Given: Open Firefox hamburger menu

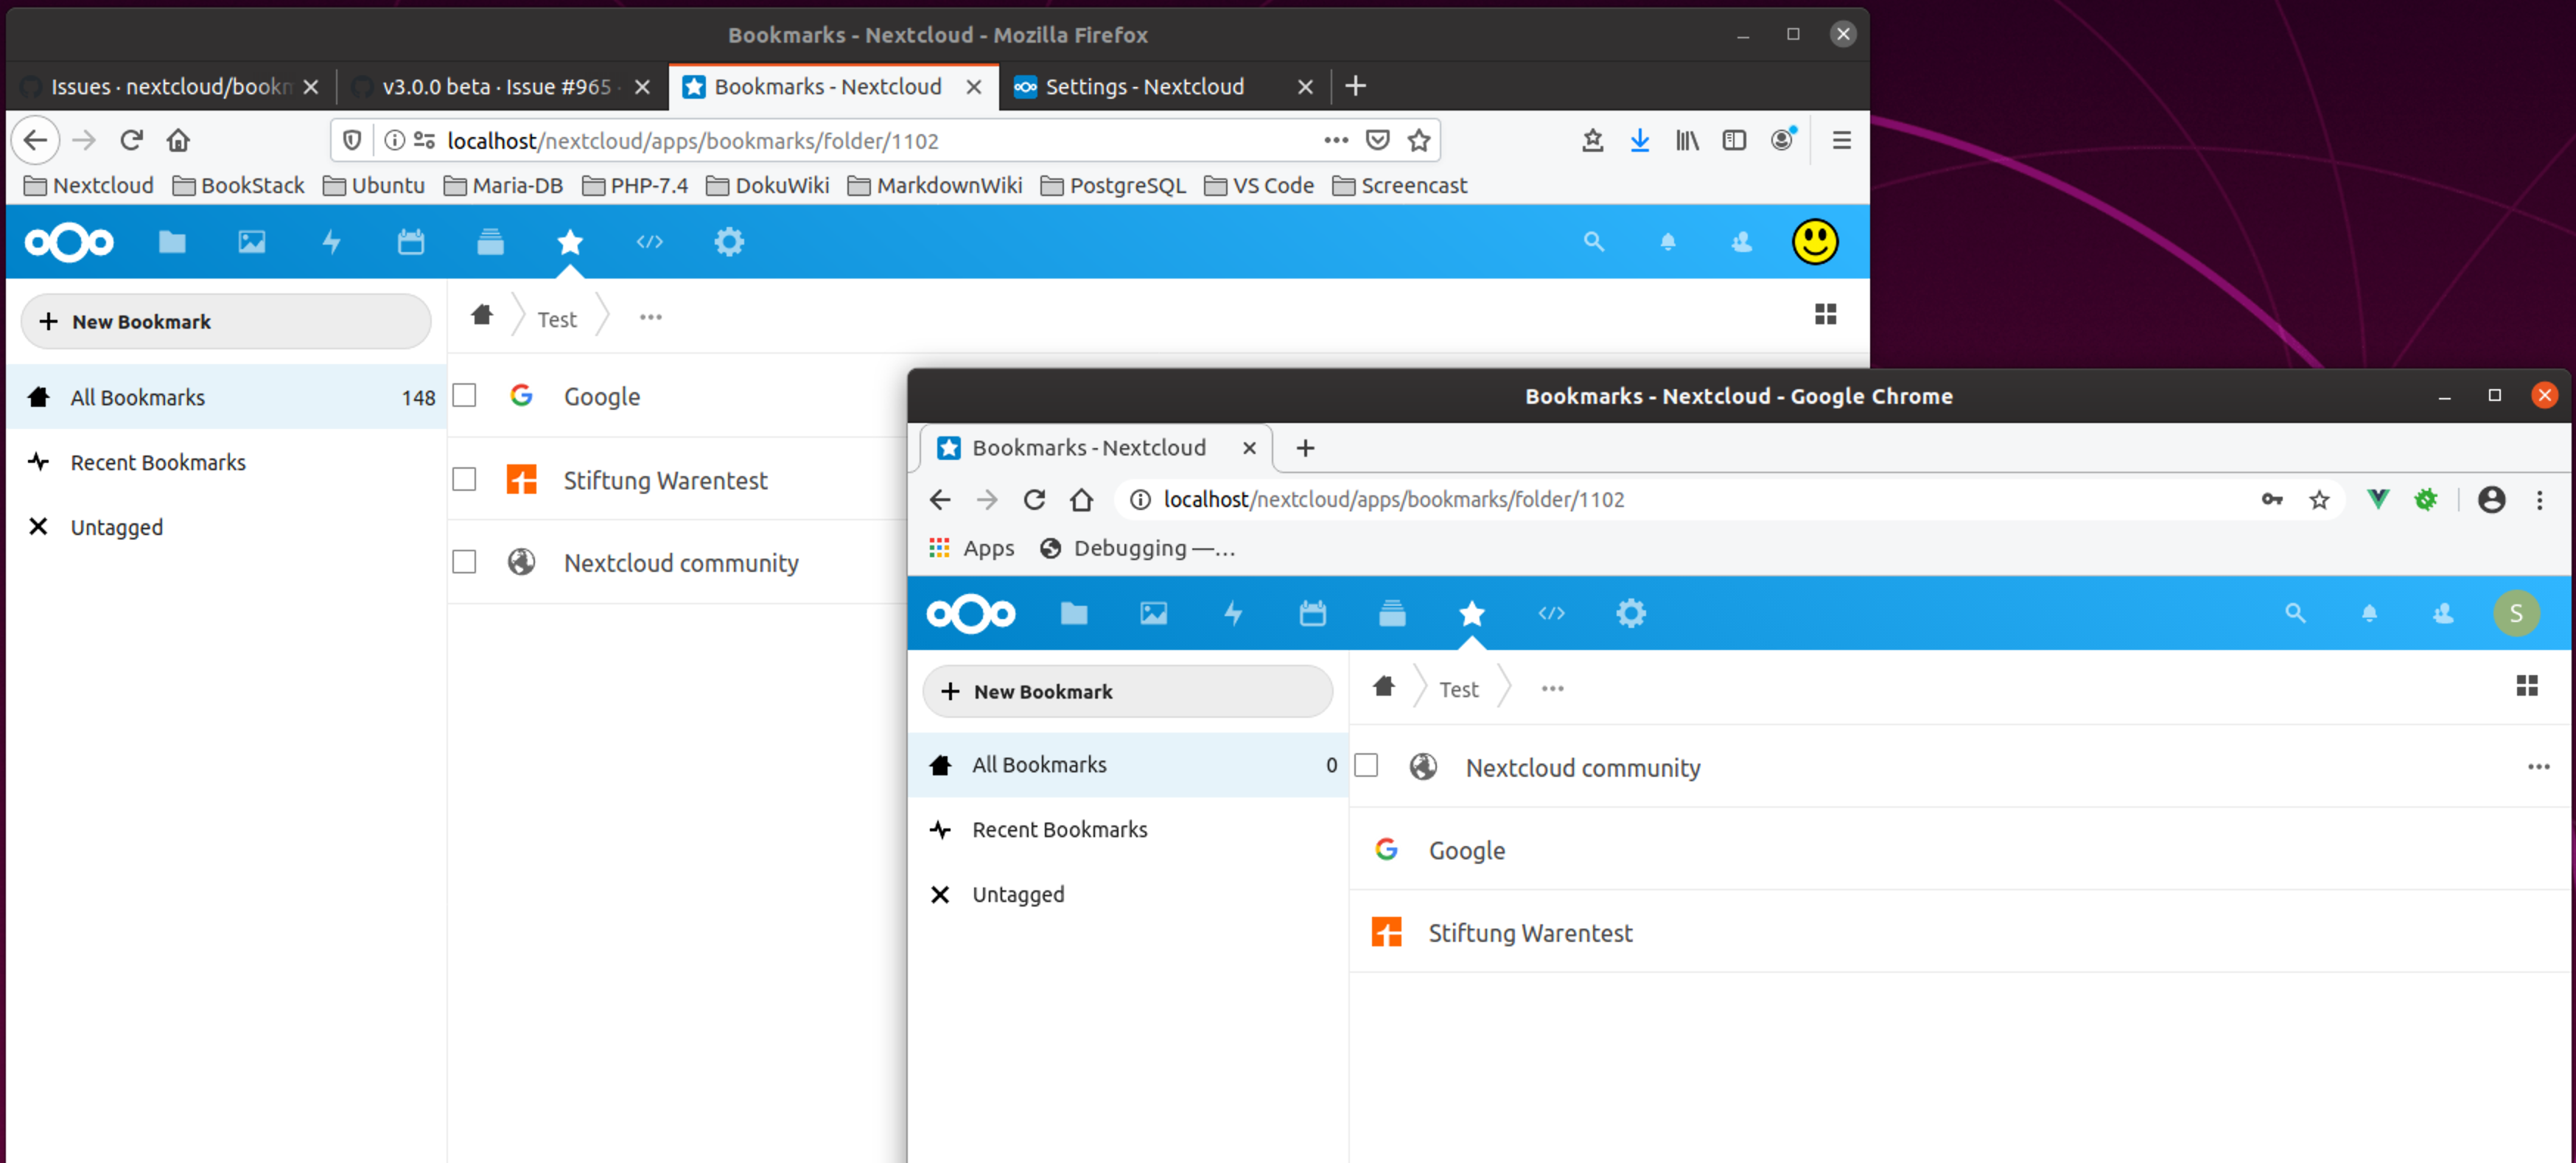Looking at the screenshot, I should click(1841, 140).
